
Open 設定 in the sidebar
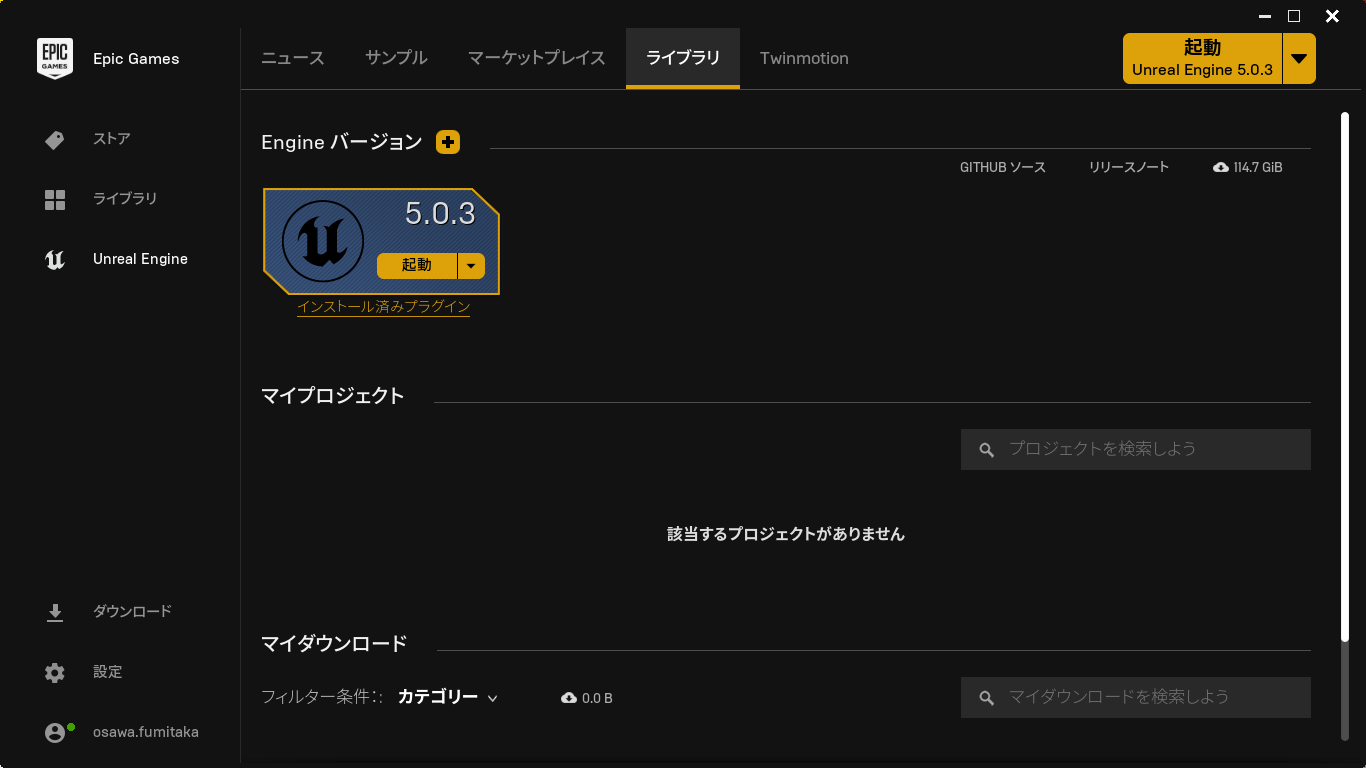(107, 672)
